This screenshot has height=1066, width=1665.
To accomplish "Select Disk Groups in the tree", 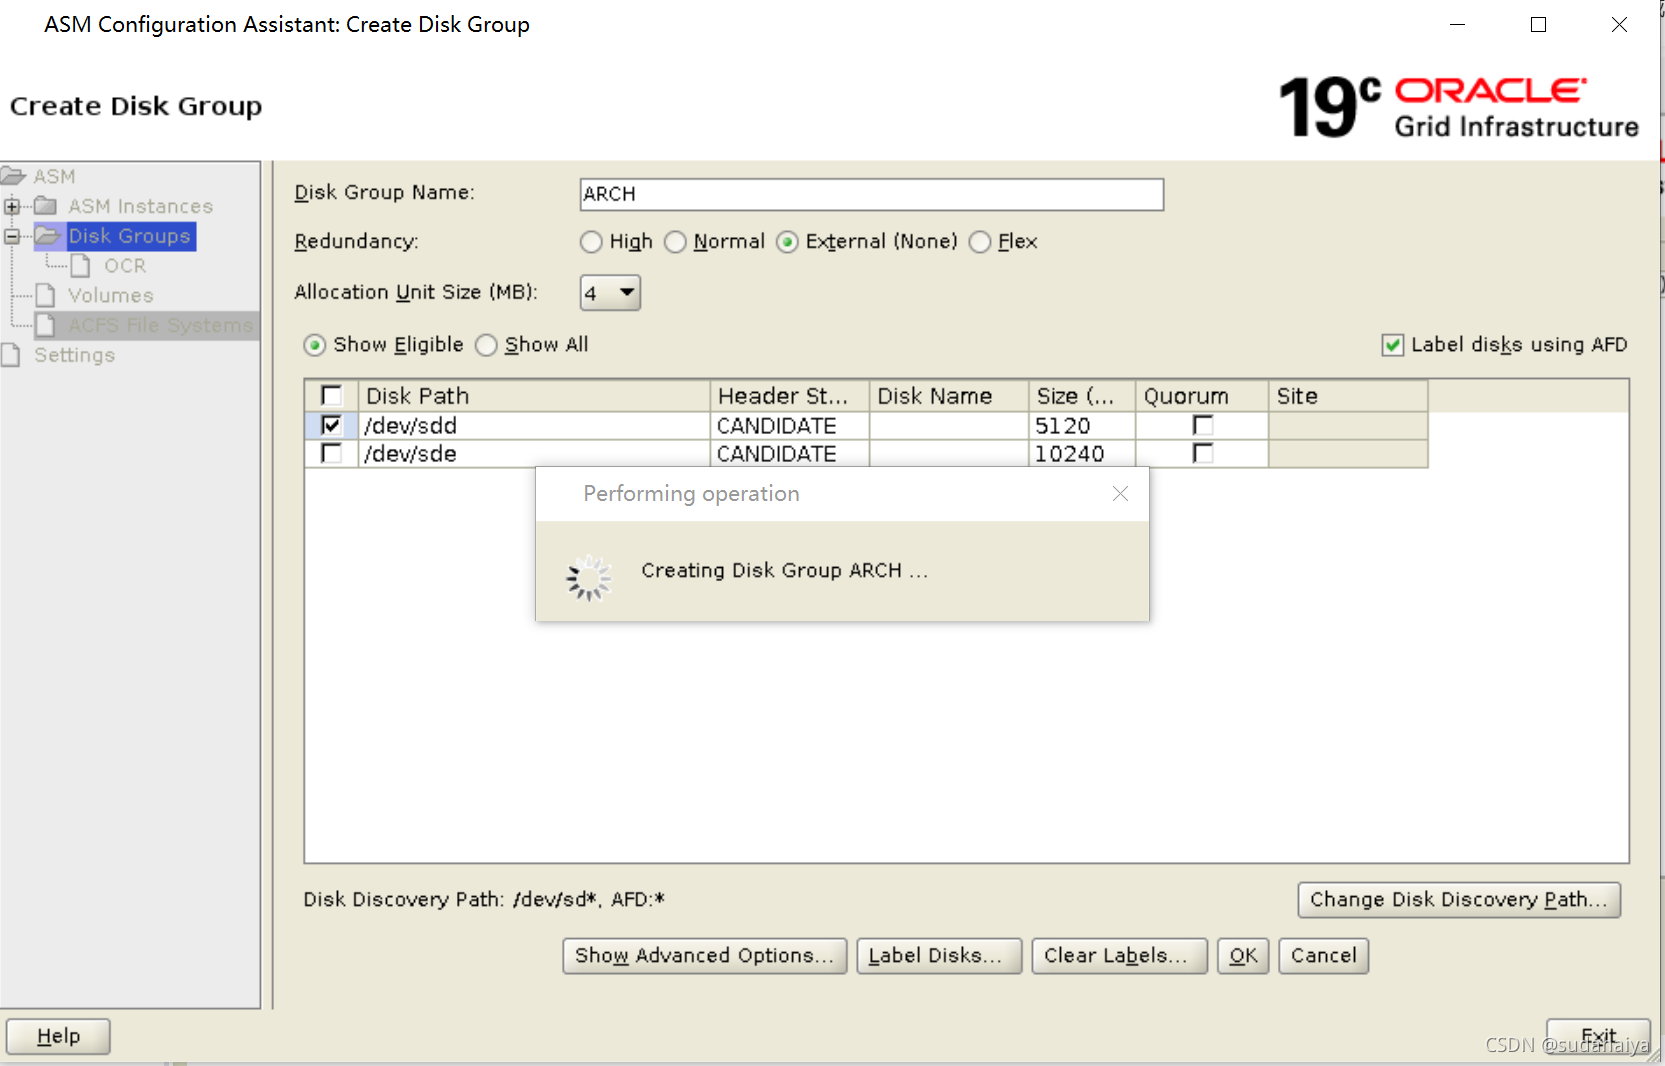I will coord(130,236).
